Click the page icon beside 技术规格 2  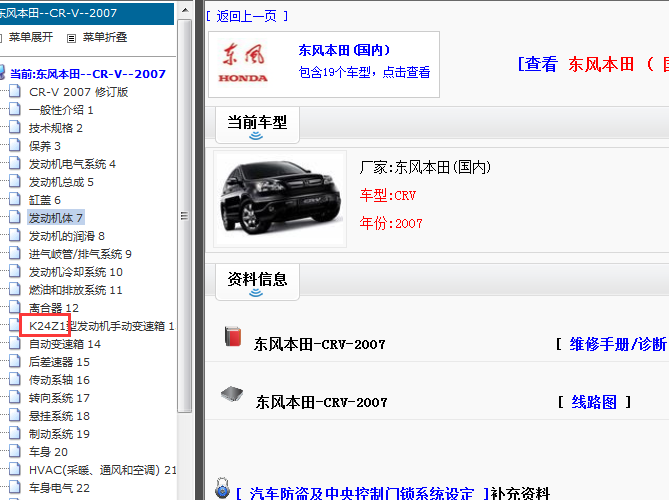(15, 127)
